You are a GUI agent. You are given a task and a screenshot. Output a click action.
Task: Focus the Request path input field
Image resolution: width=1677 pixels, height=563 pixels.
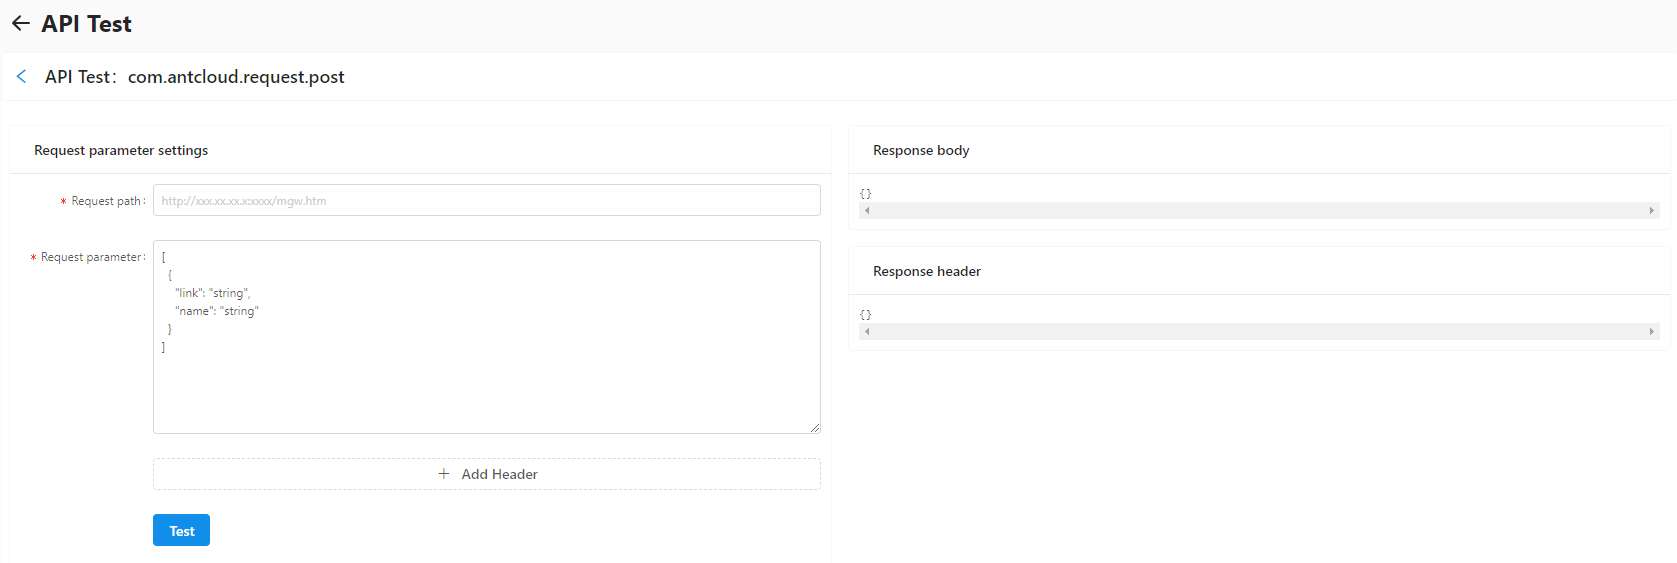coord(486,201)
